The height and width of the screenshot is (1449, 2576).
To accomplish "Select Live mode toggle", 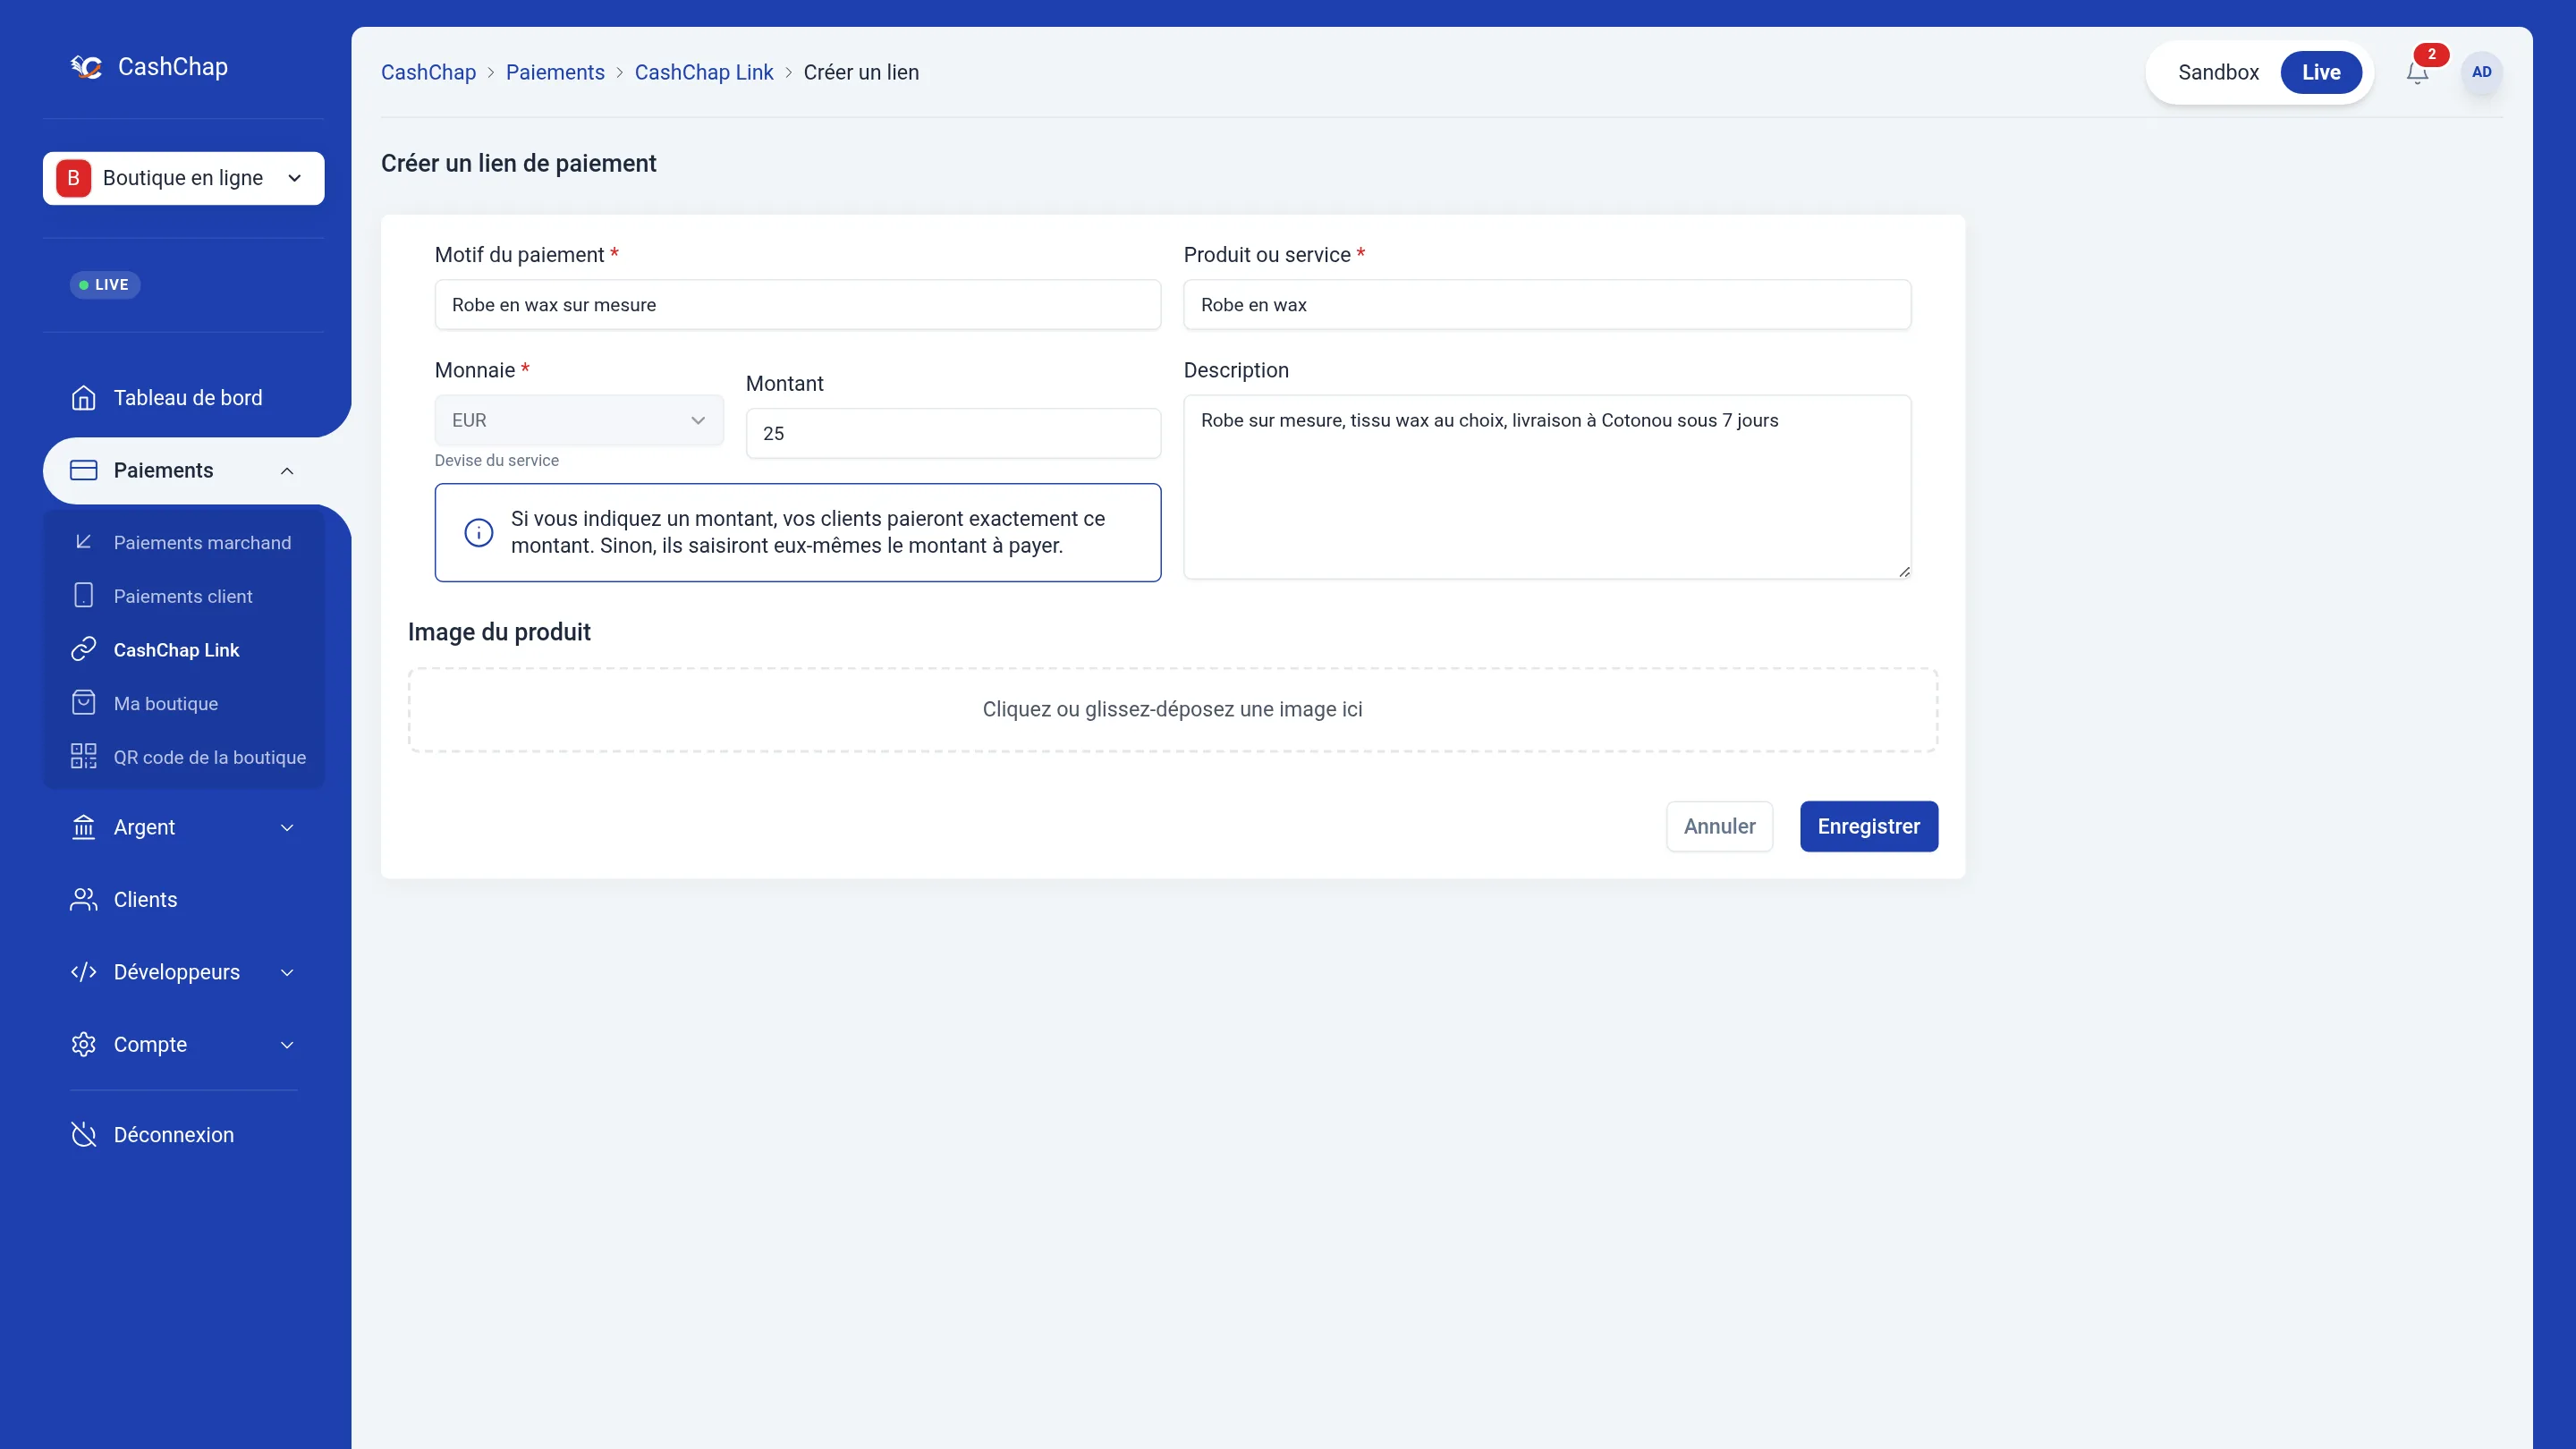I will click(x=2321, y=72).
